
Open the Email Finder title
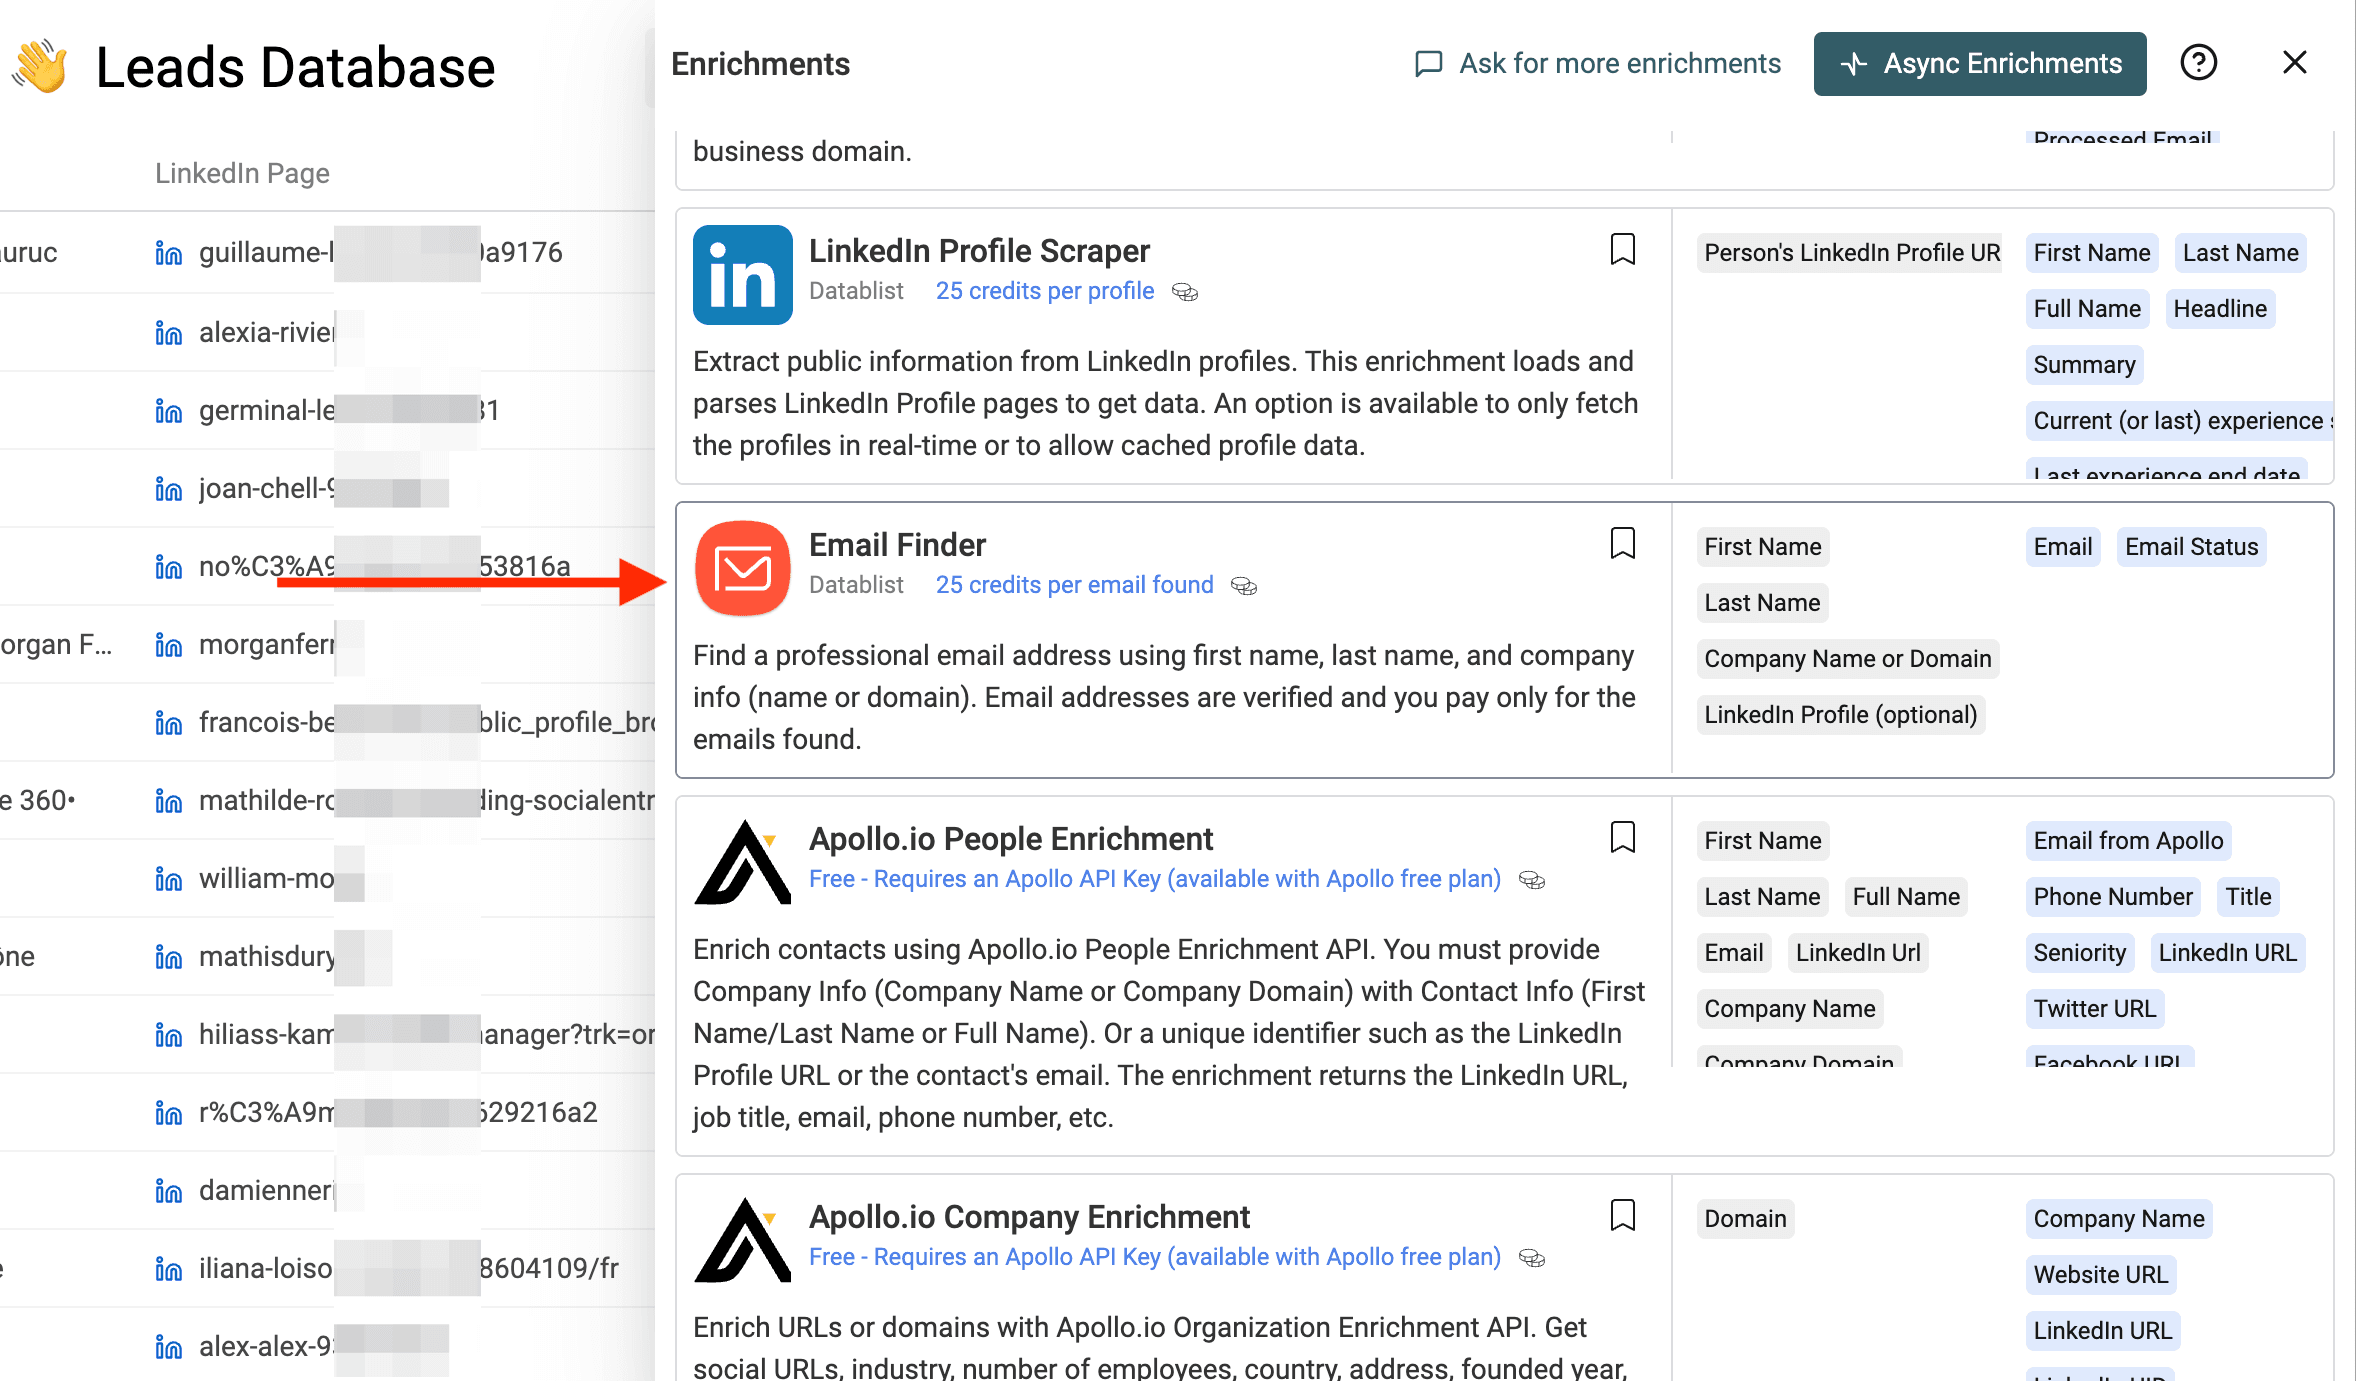pos(897,545)
